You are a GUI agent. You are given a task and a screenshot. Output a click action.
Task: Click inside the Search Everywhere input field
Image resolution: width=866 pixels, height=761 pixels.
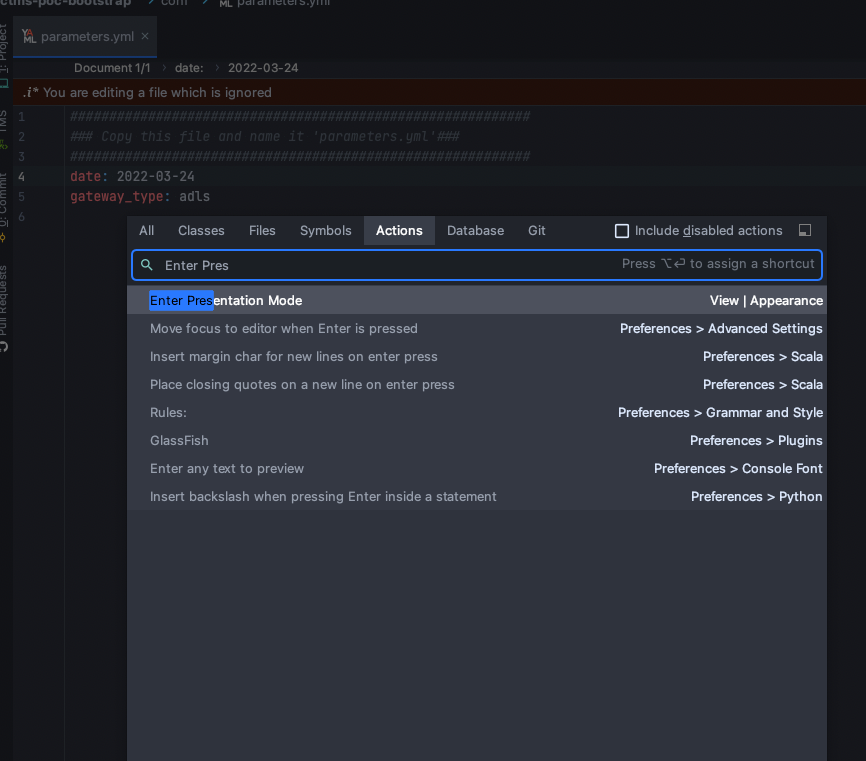[x=400, y=265]
